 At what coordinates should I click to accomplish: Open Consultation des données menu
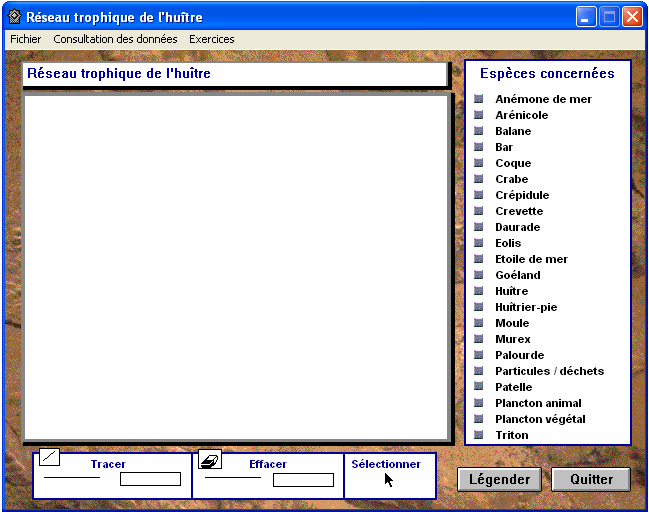coord(115,39)
